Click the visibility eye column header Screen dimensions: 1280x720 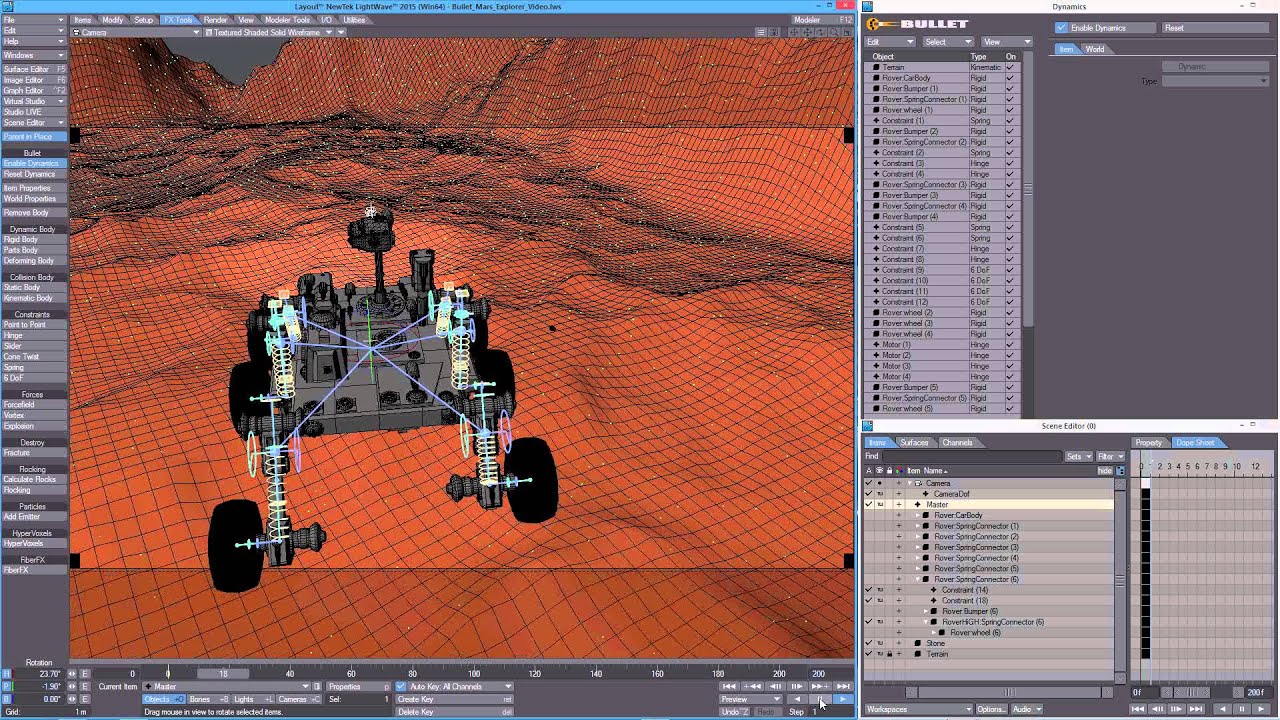pyautogui.click(x=879, y=471)
